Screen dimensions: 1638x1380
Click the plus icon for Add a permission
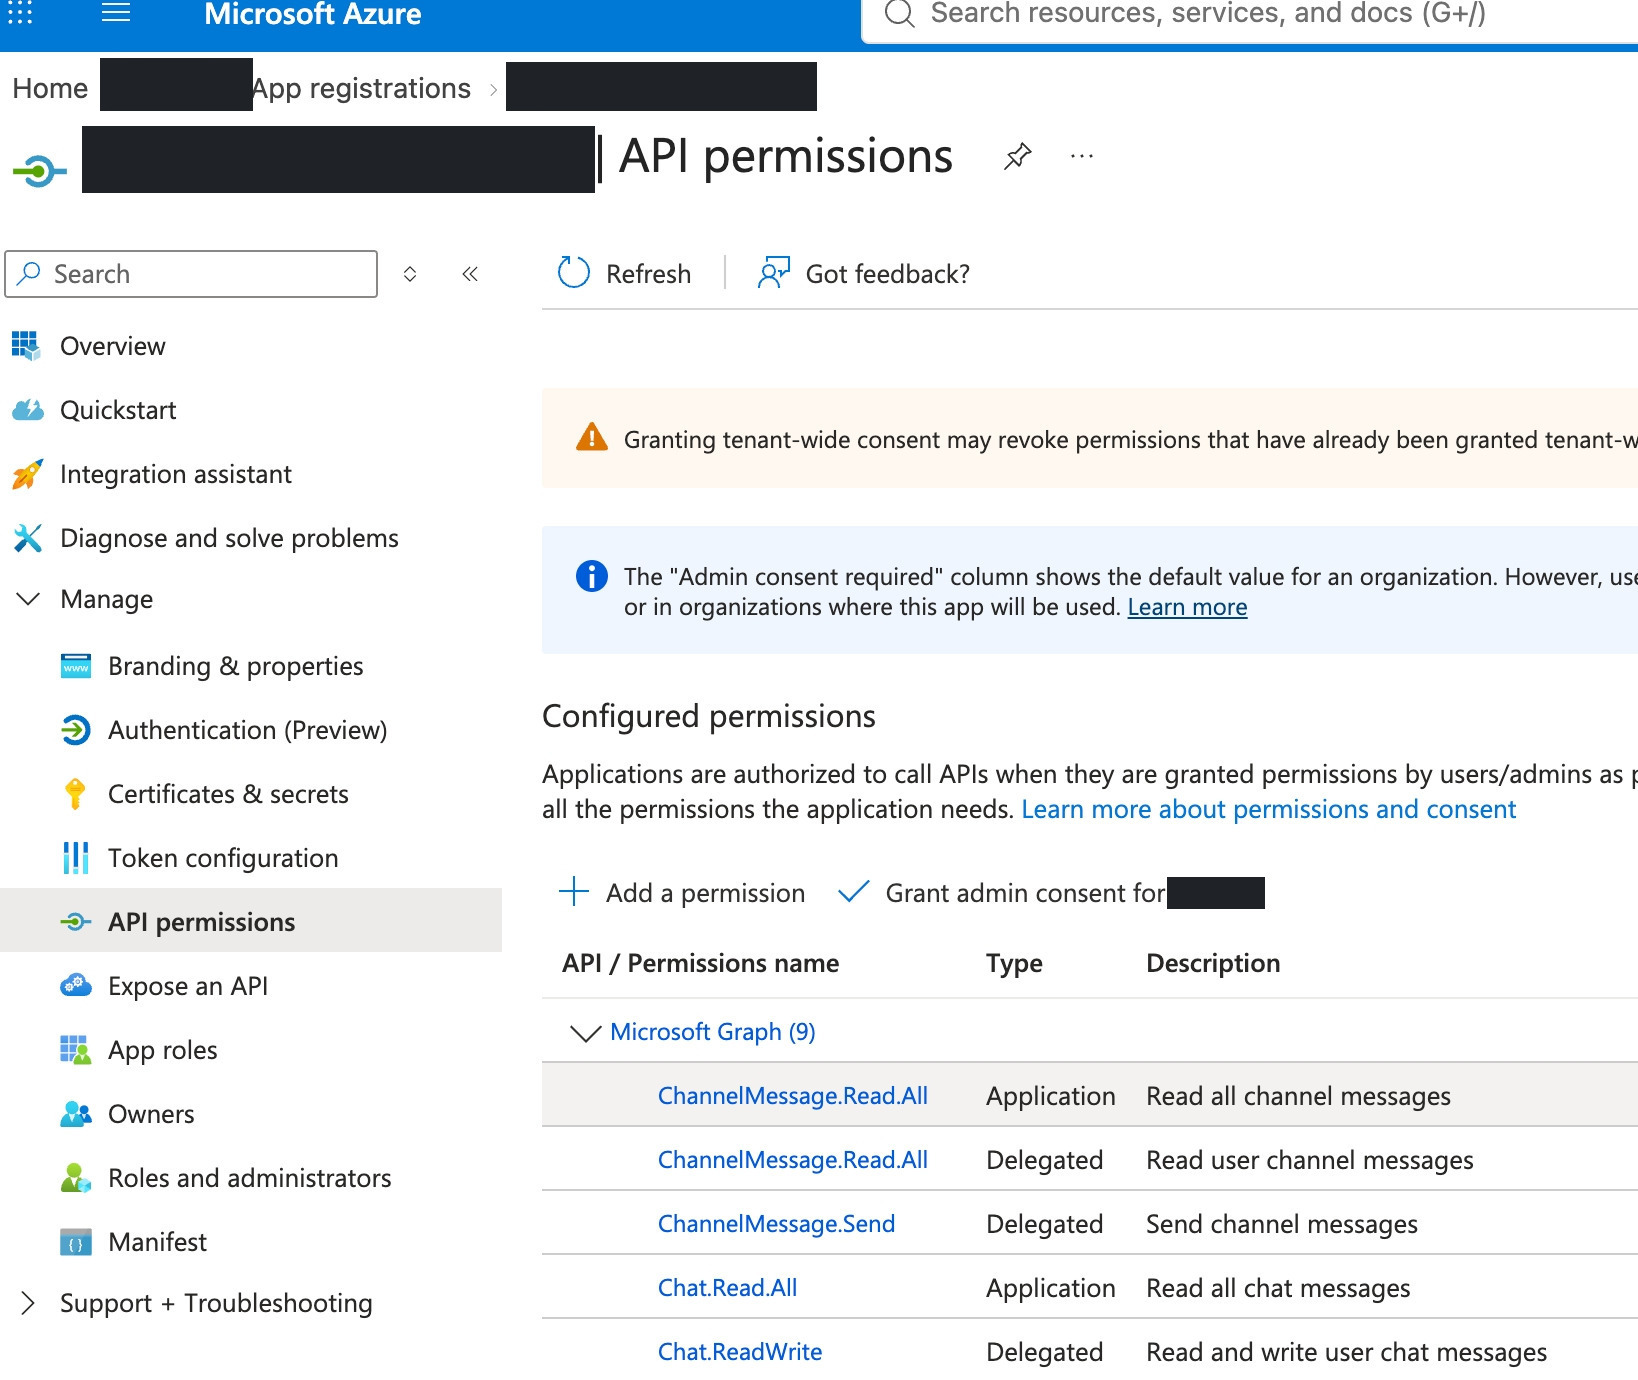(574, 891)
